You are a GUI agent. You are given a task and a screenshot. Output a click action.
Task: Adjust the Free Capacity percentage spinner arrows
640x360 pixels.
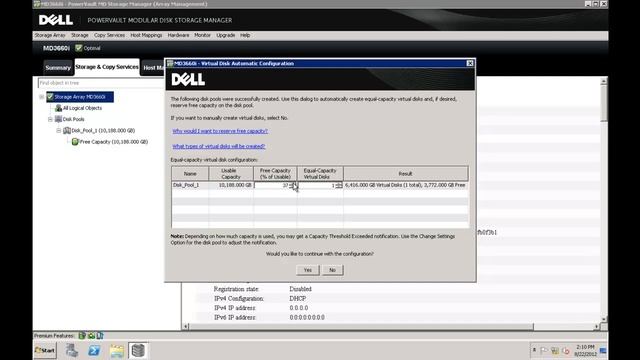[293, 185]
